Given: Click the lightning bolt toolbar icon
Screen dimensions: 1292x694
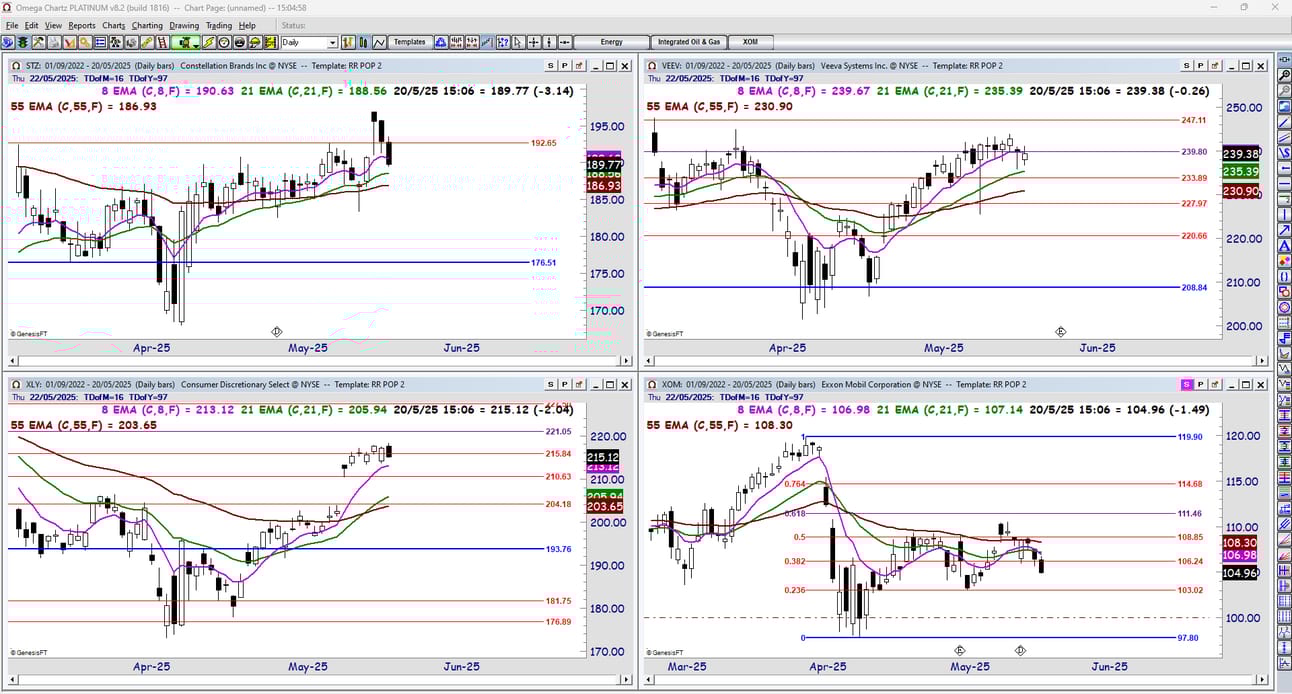Looking at the screenshot, I should pos(208,42).
